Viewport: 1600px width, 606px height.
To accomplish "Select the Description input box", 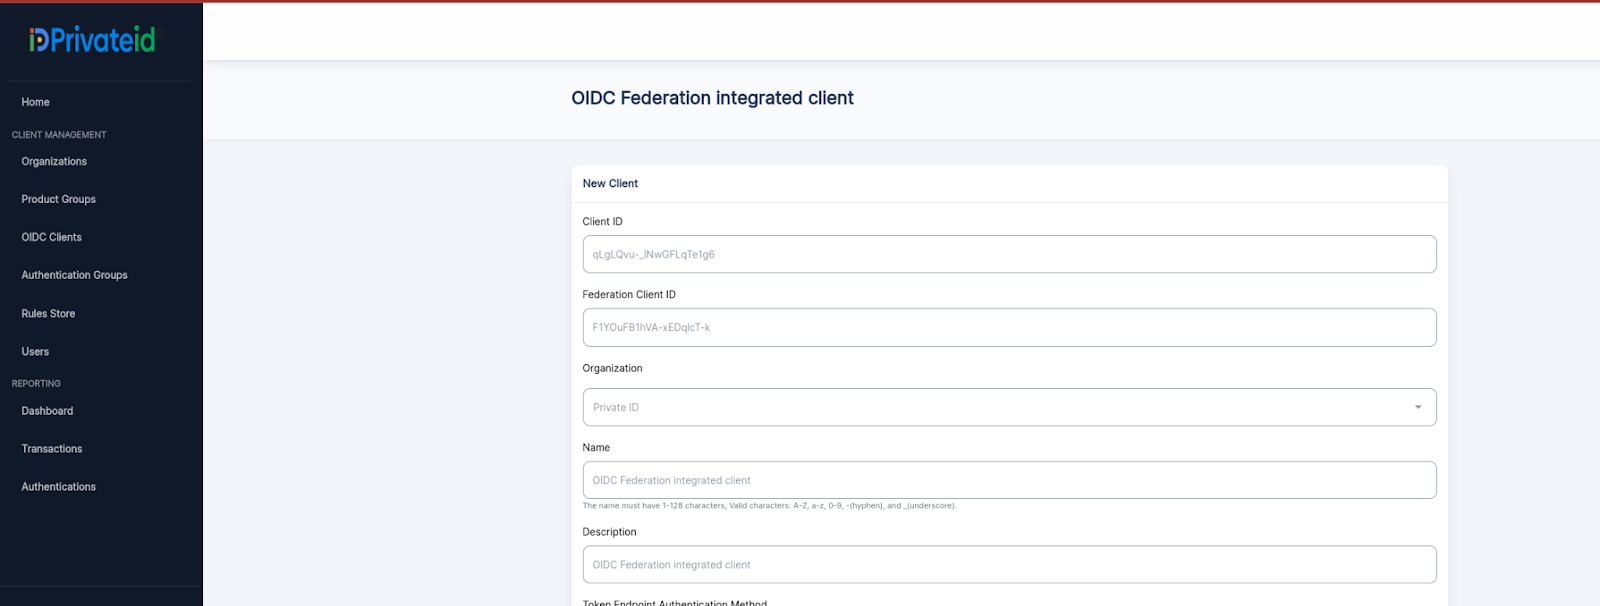I will coord(1009,565).
